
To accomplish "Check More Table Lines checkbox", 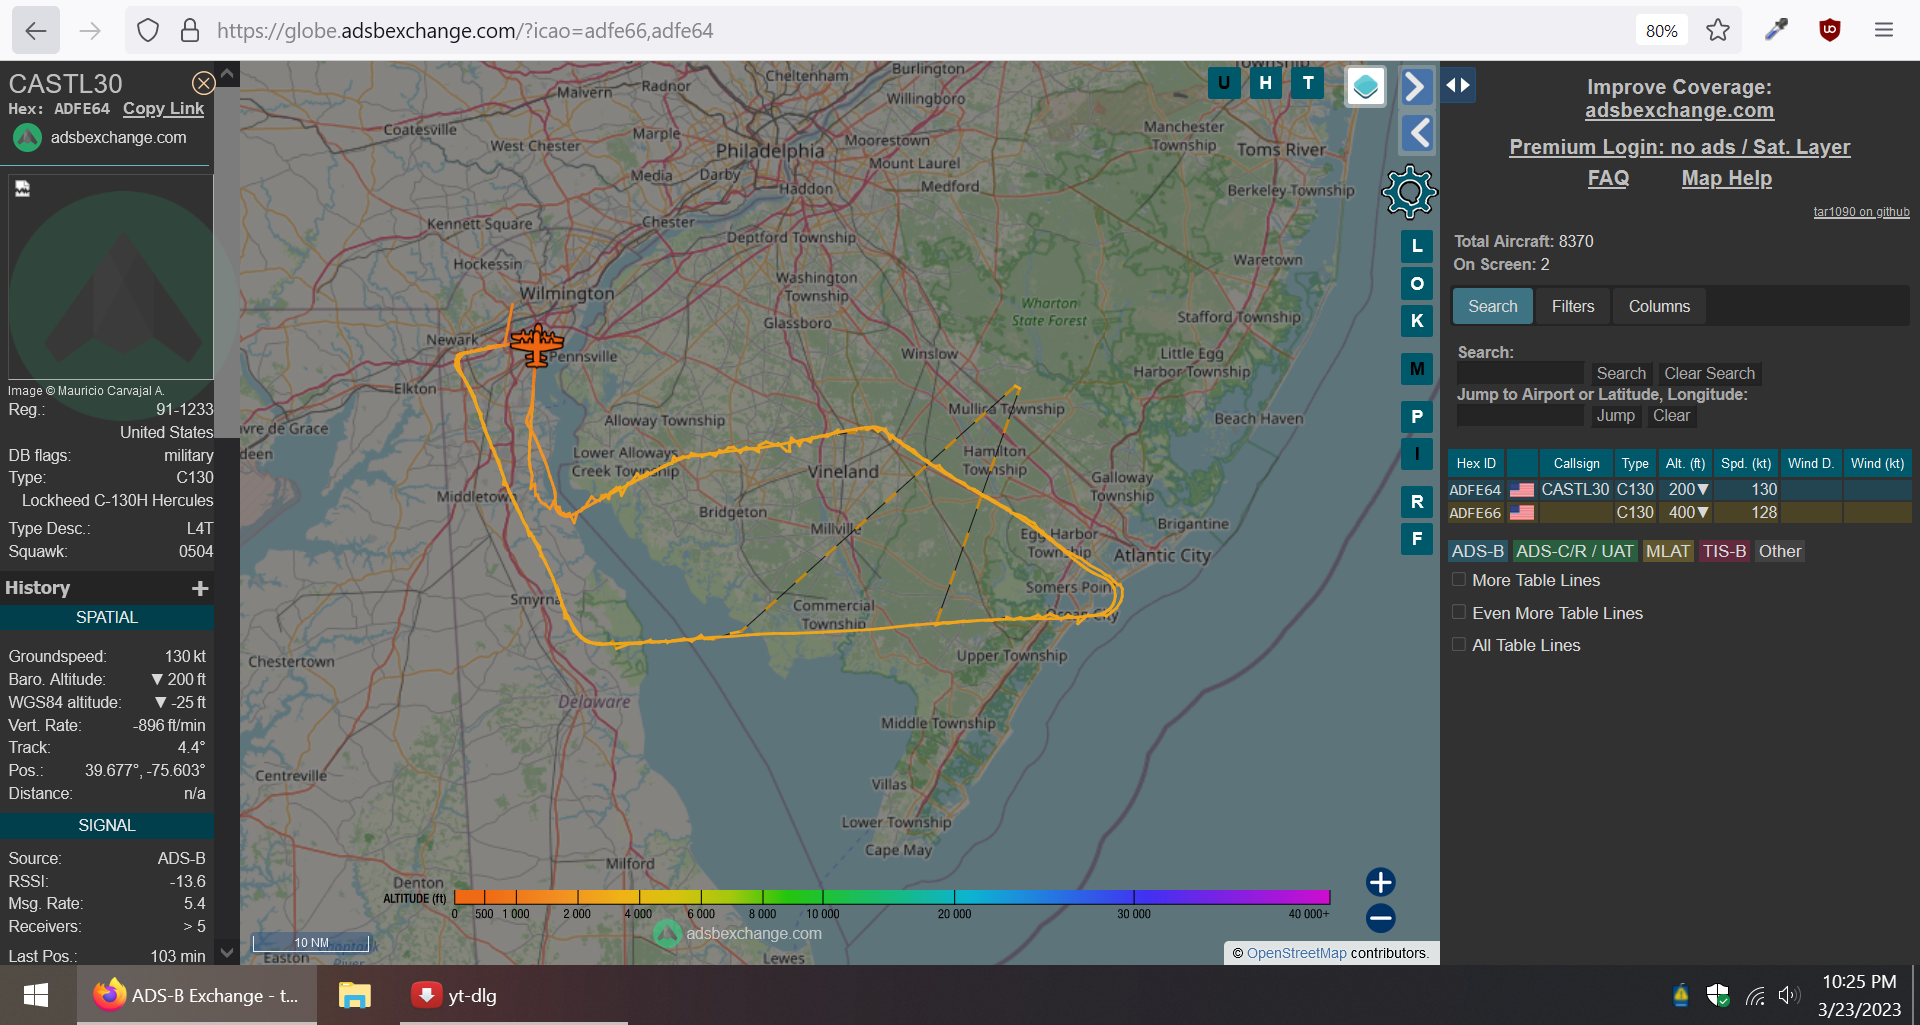I will pyautogui.click(x=1459, y=580).
